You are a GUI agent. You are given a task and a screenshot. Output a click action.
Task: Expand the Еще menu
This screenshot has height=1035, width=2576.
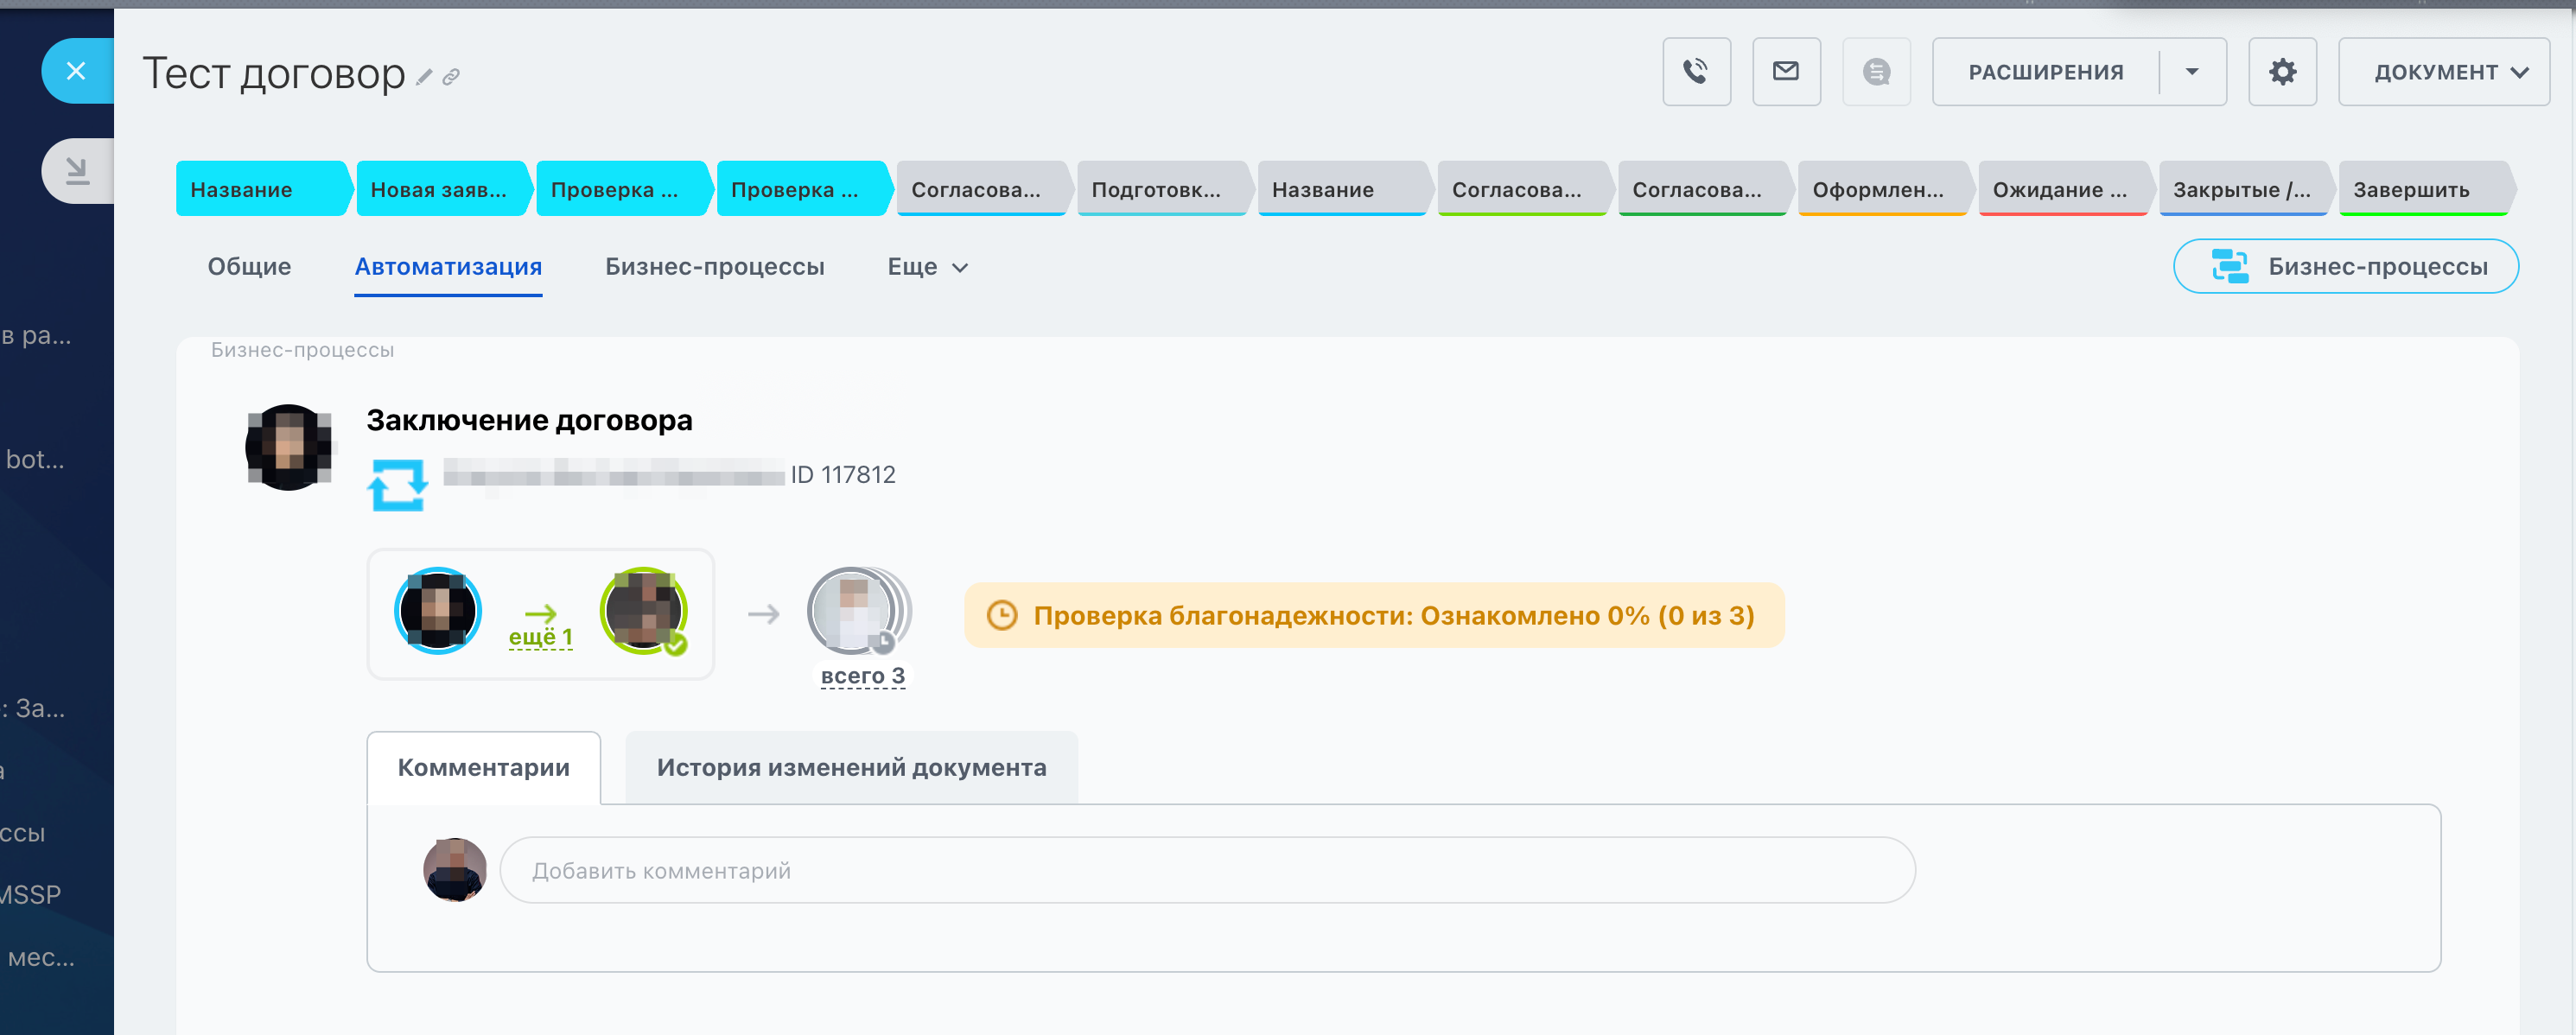(x=927, y=267)
